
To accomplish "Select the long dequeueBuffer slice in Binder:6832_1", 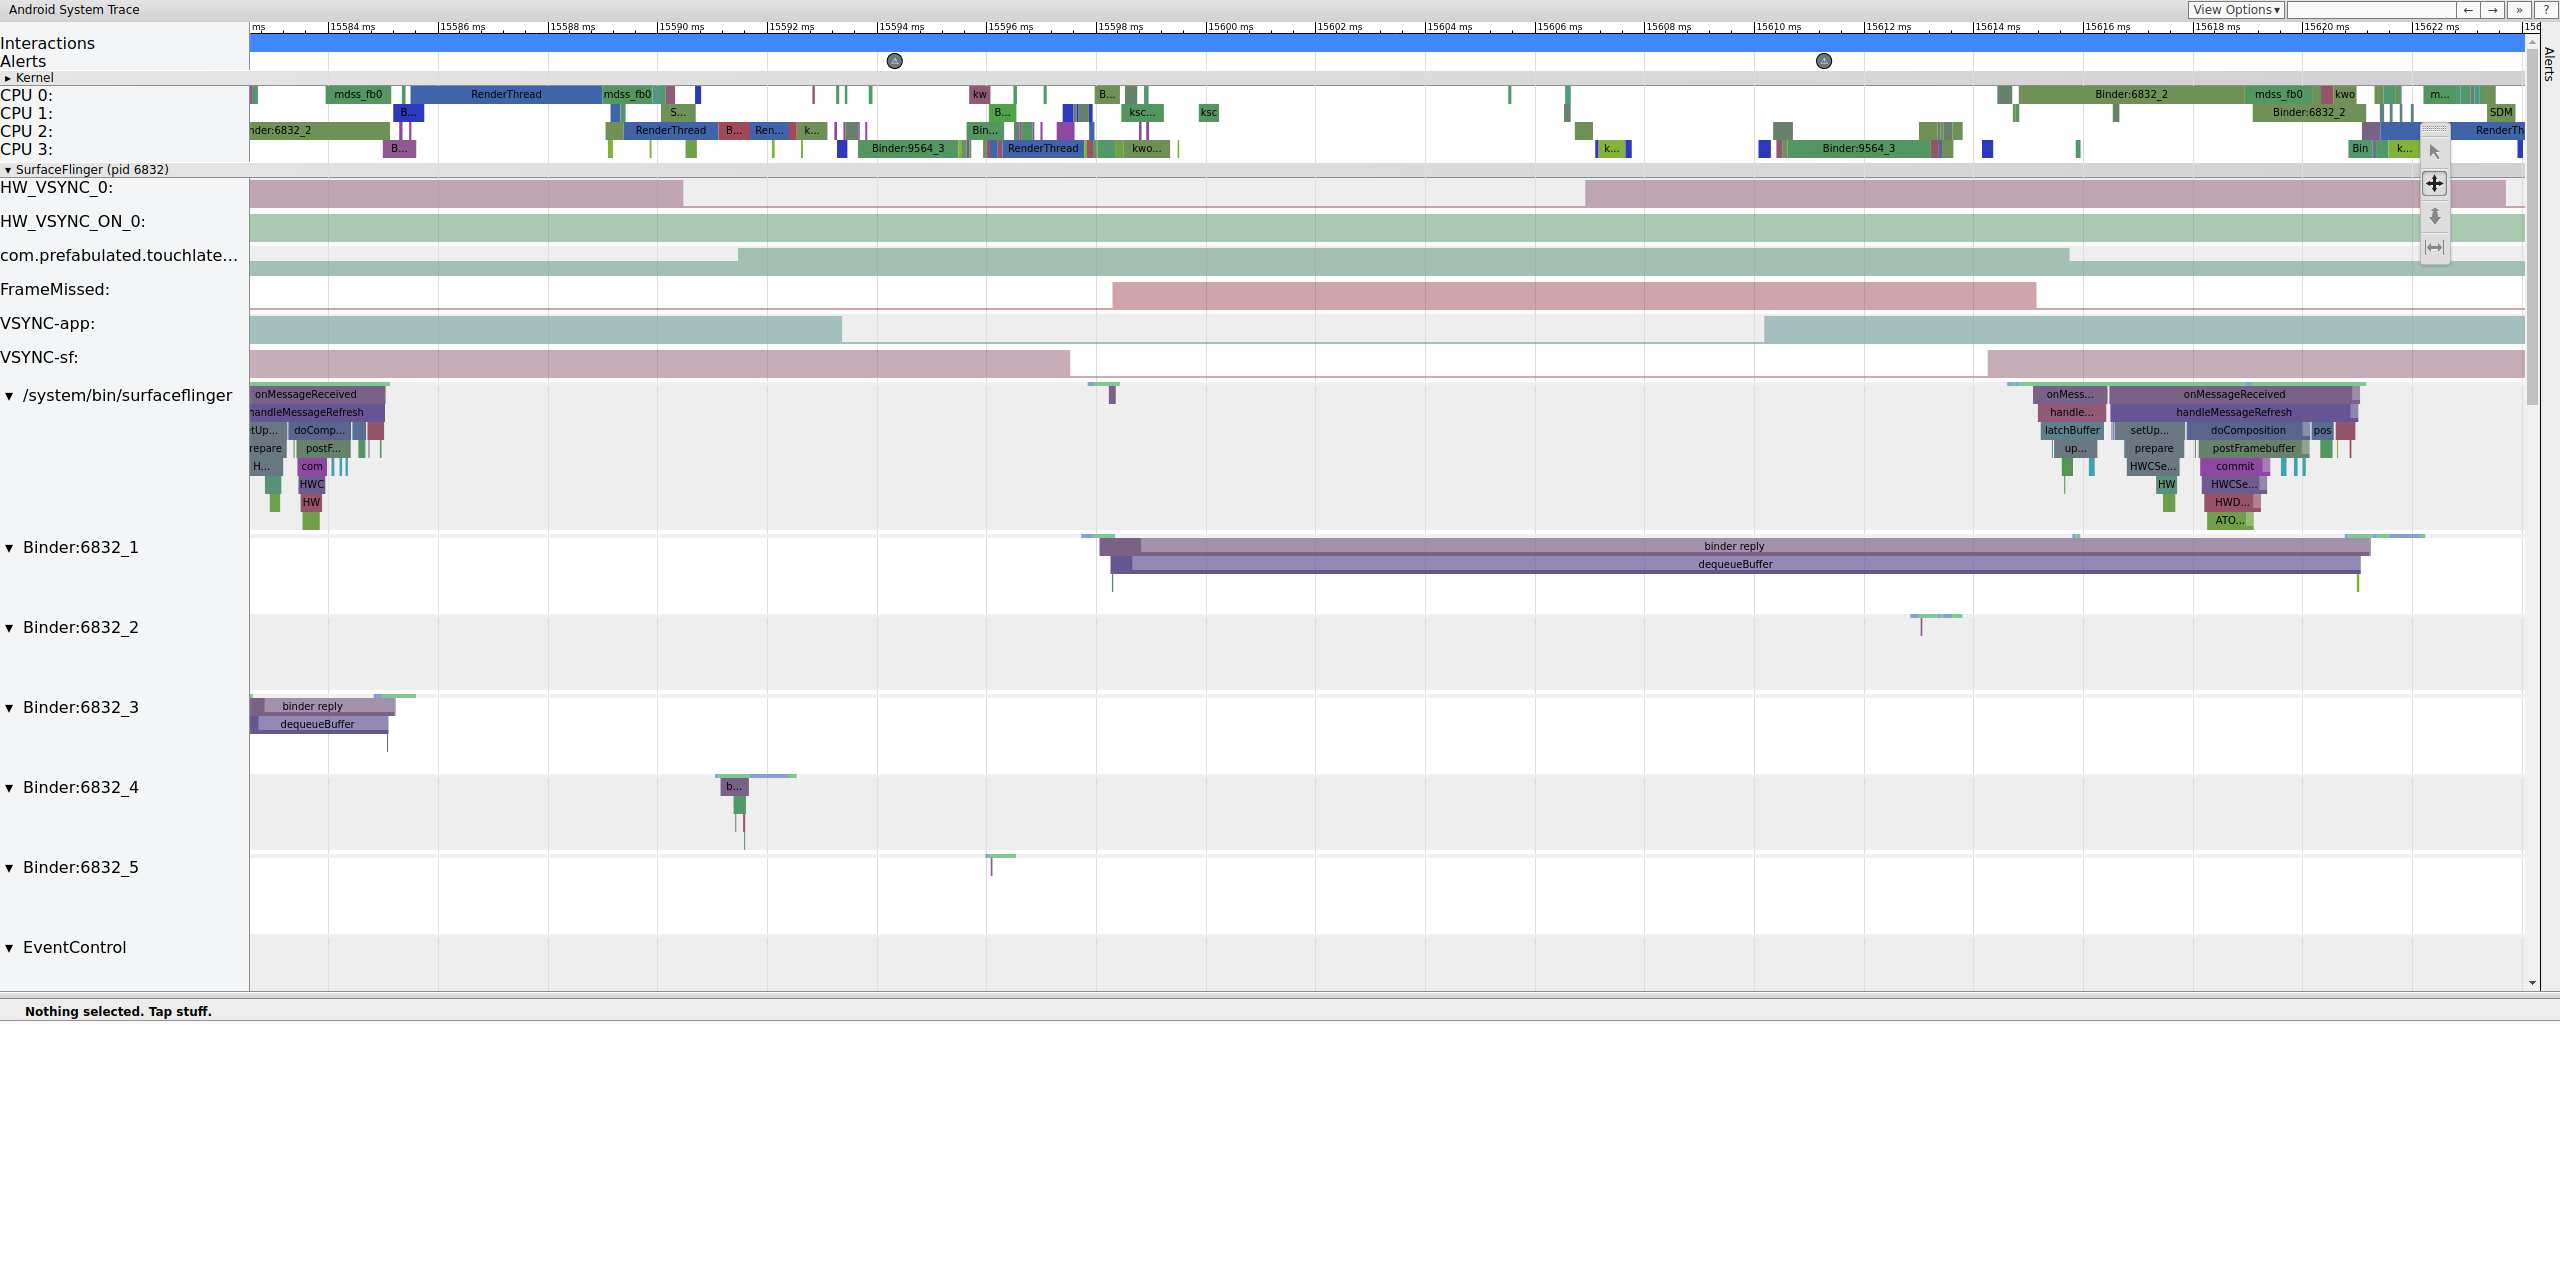I will point(1735,565).
